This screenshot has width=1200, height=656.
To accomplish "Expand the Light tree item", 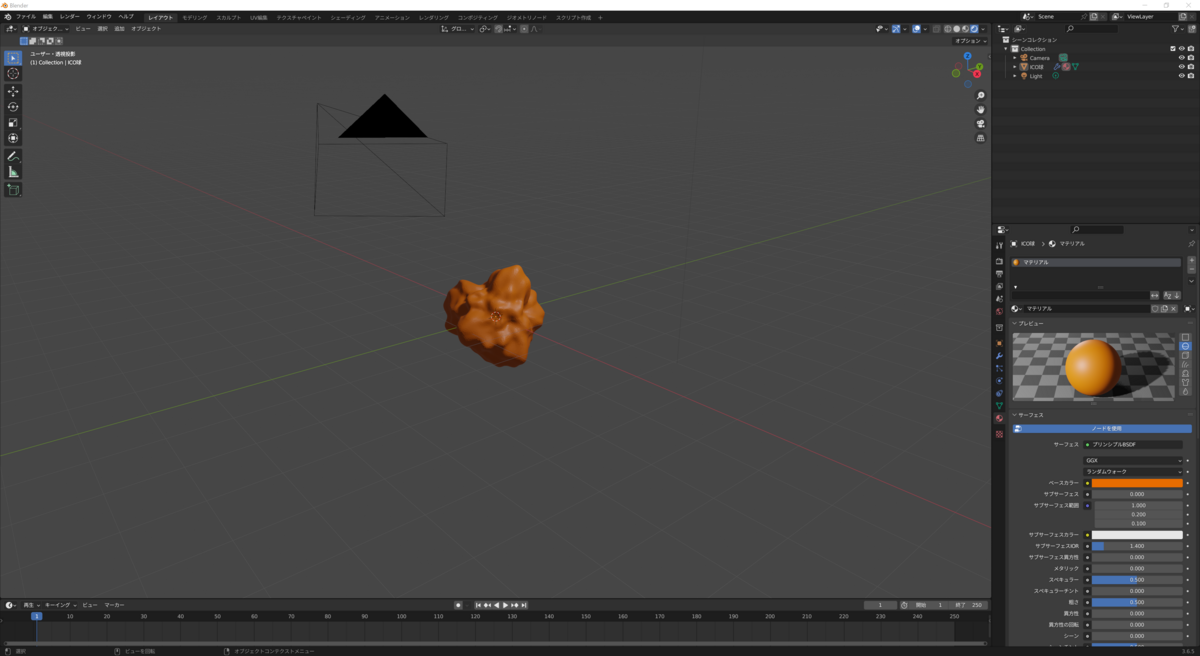I will 1014,76.
